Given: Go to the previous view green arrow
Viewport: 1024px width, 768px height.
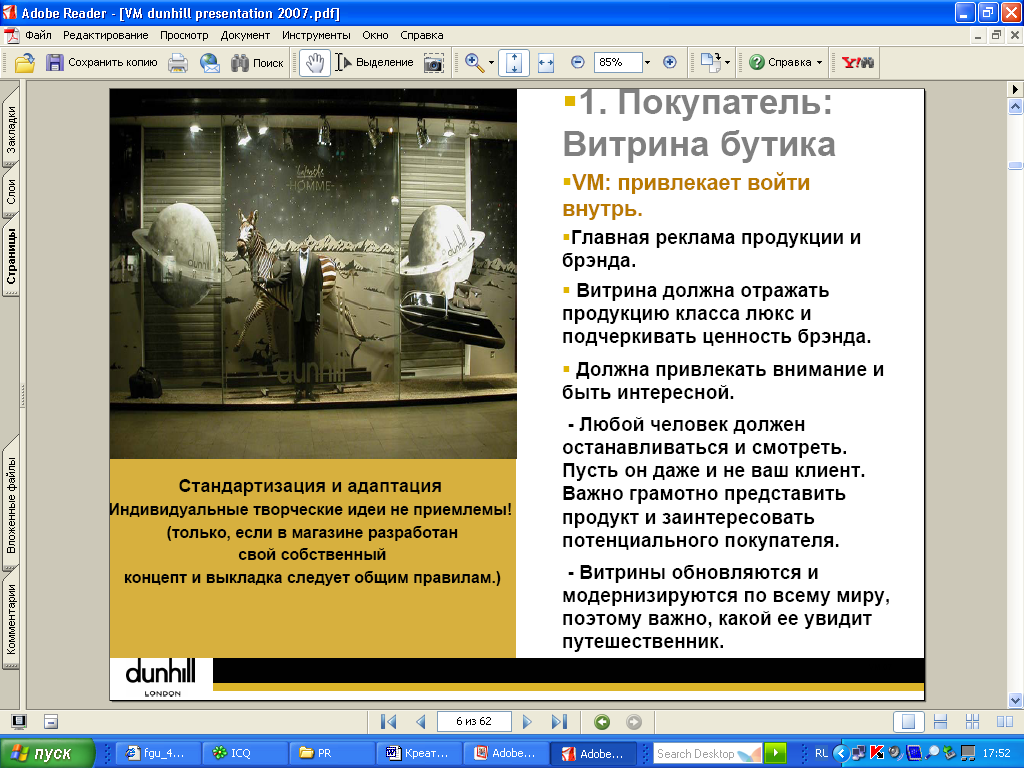Looking at the screenshot, I should point(602,722).
